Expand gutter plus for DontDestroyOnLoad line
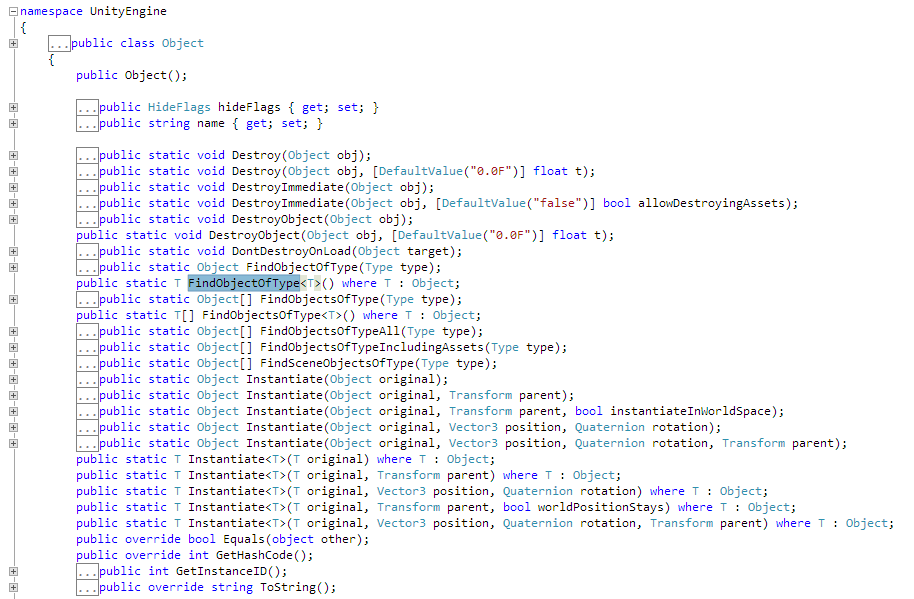 coord(13,252)
